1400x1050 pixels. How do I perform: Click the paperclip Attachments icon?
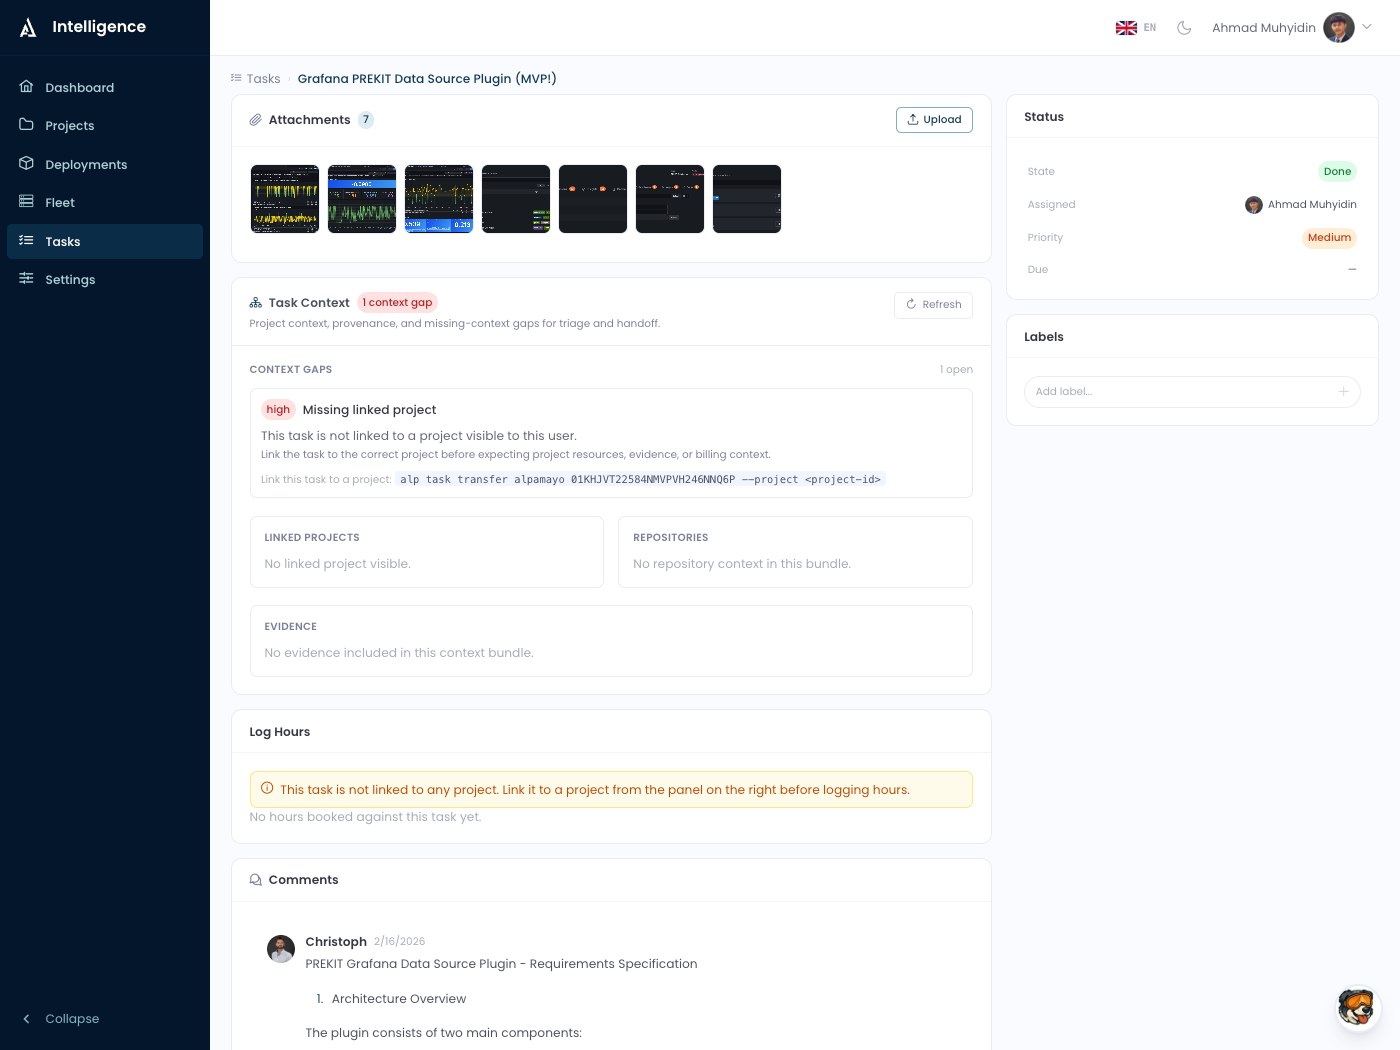tap(256, 120)
